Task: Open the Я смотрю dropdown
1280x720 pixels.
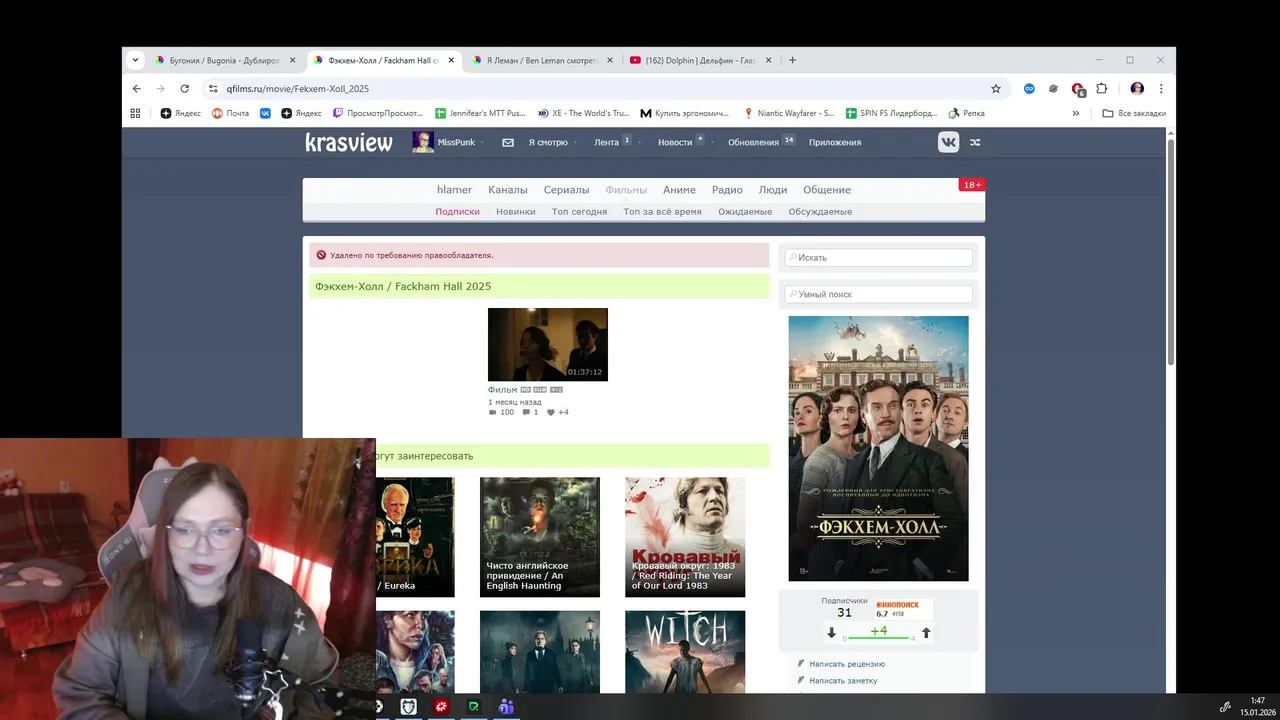Action: click(552, 142)
